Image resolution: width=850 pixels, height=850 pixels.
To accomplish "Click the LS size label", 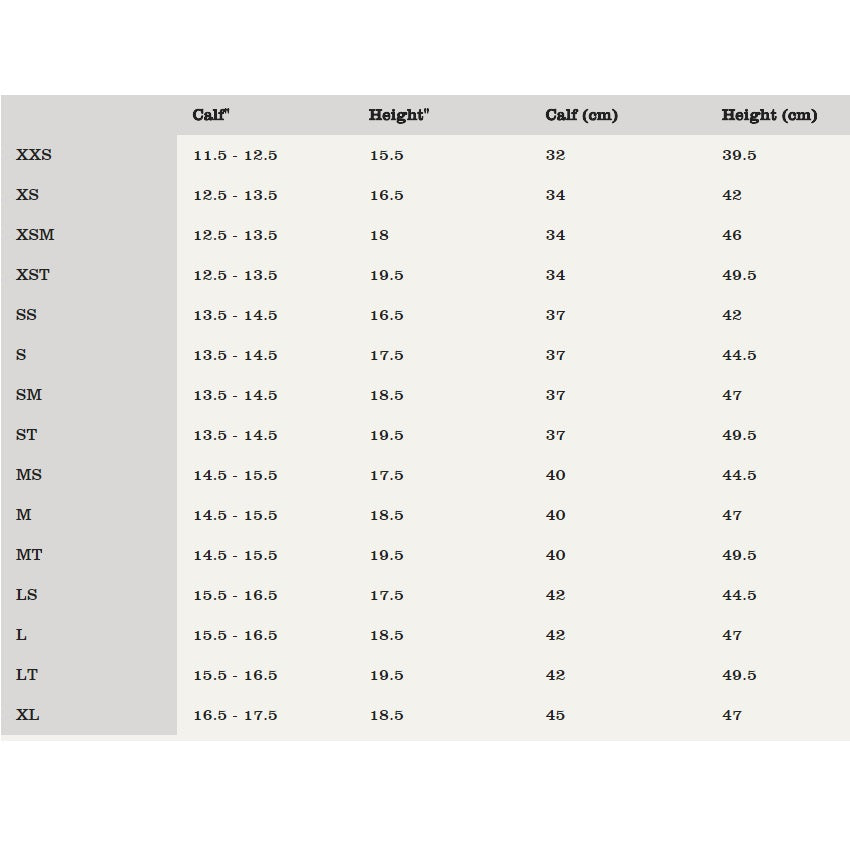I will 26,595.
